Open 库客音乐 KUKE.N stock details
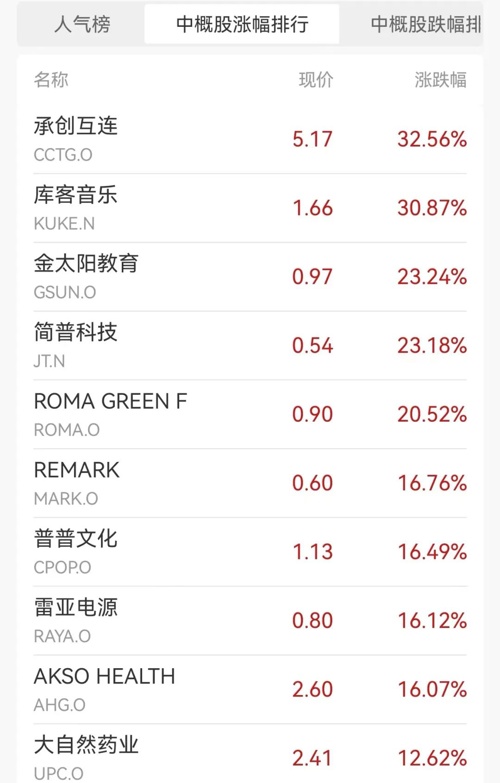 click(250, 208)
